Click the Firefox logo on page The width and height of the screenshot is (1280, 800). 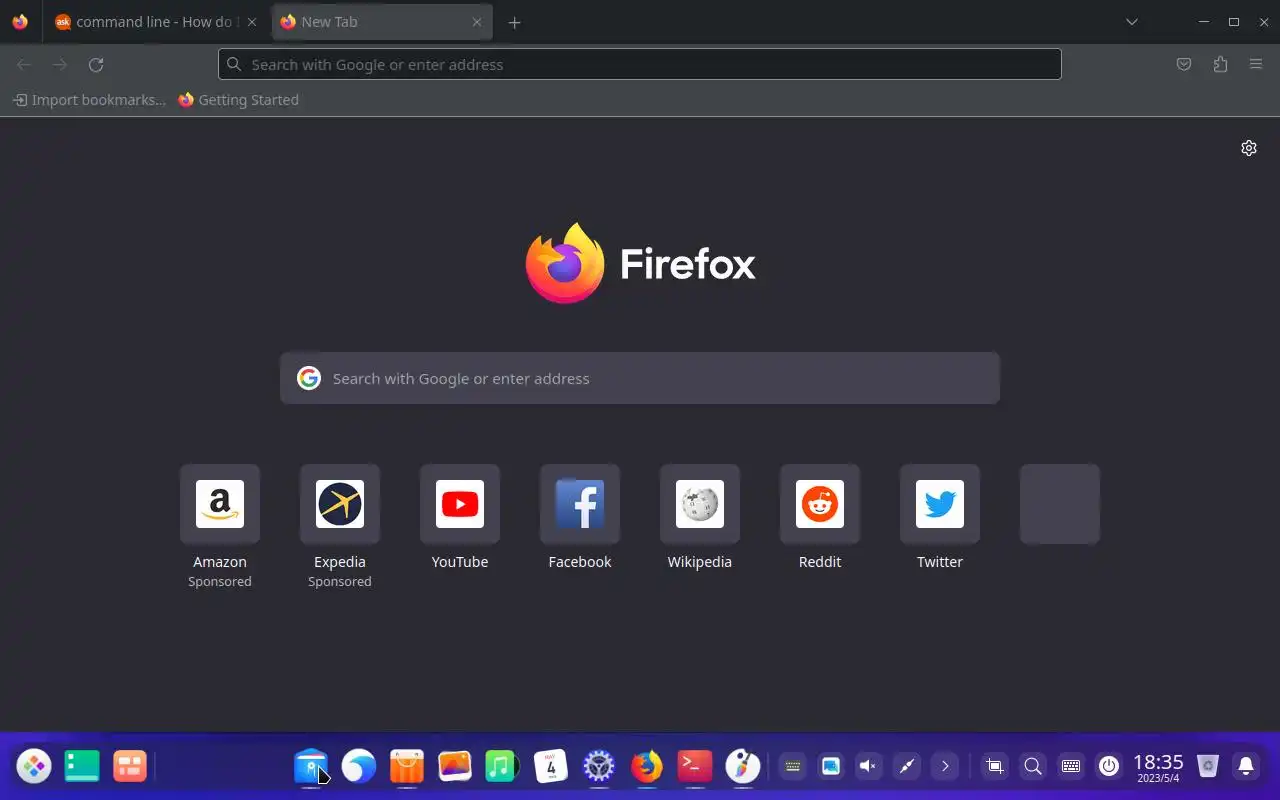pos(640,263)
